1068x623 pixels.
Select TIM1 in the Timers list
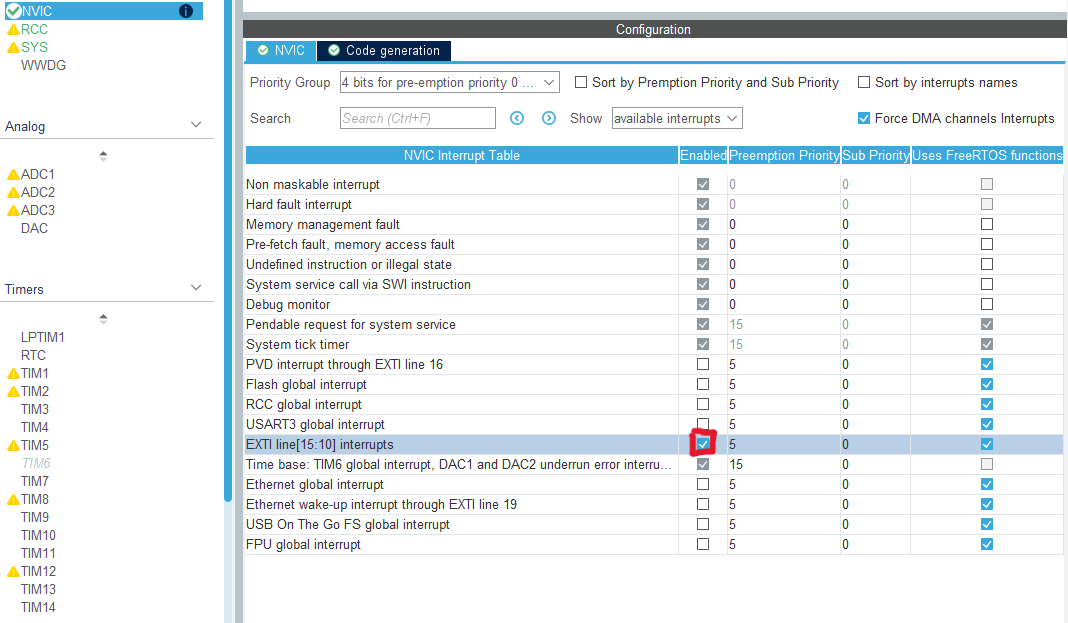pos(35,373)
